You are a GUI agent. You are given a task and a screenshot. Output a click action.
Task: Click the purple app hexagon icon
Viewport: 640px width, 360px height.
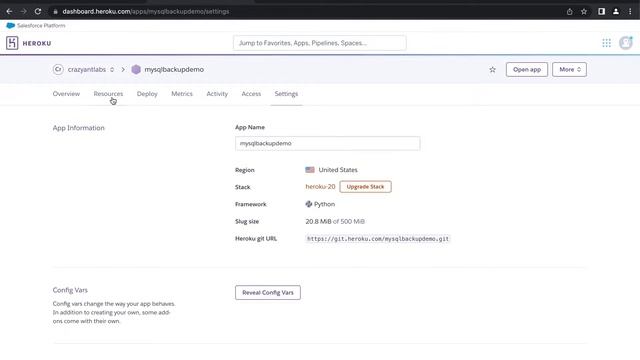point(136,69)
